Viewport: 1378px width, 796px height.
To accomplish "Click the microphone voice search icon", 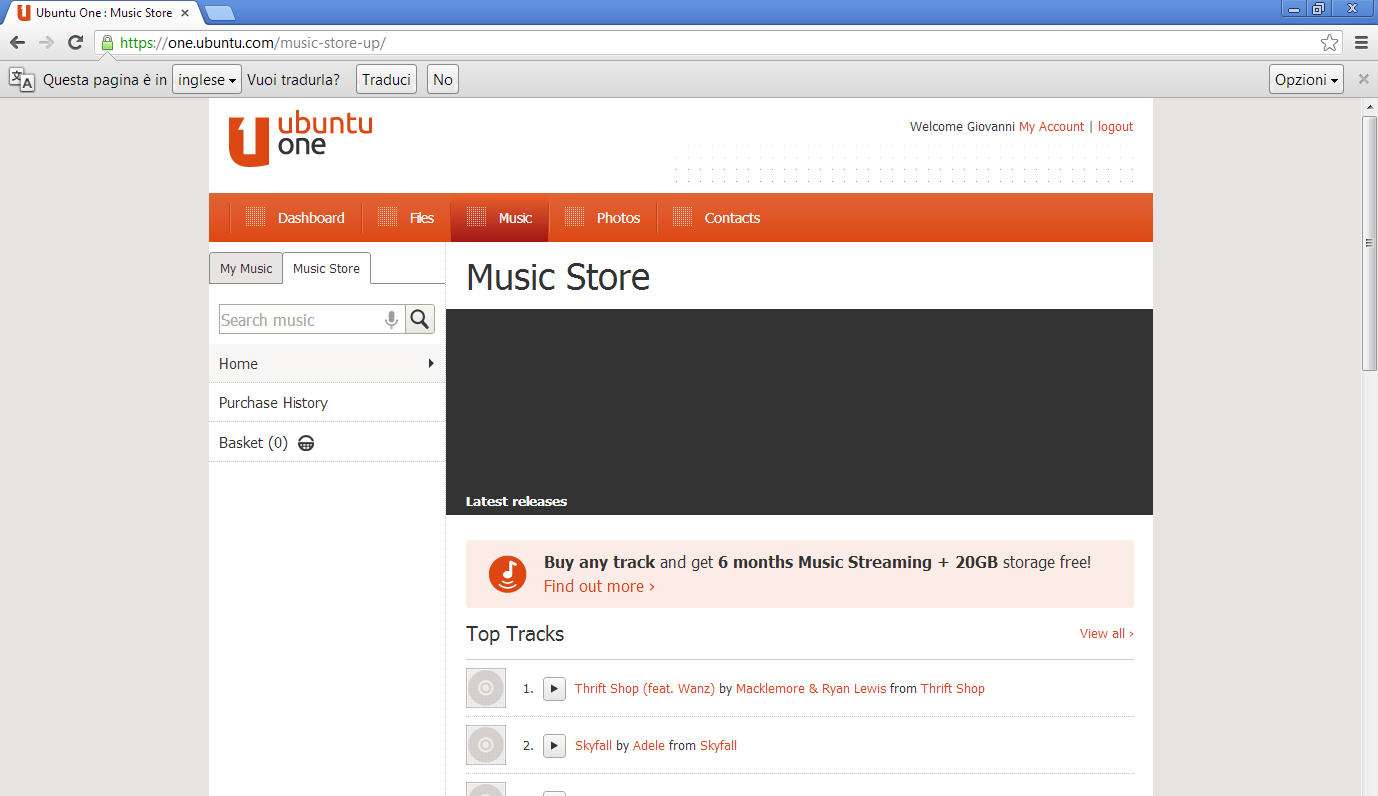I will (x=391, y=319).
